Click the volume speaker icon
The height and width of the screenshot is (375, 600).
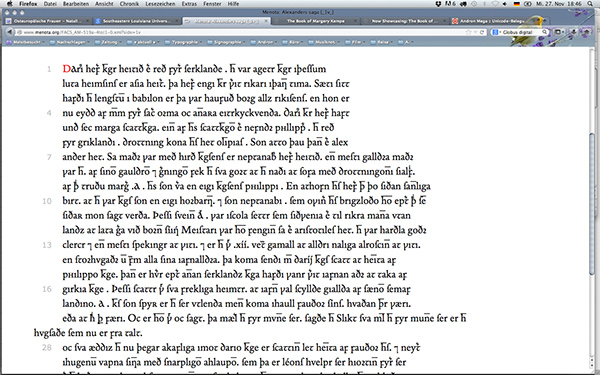pyautogui.click(x=505, y=4)
